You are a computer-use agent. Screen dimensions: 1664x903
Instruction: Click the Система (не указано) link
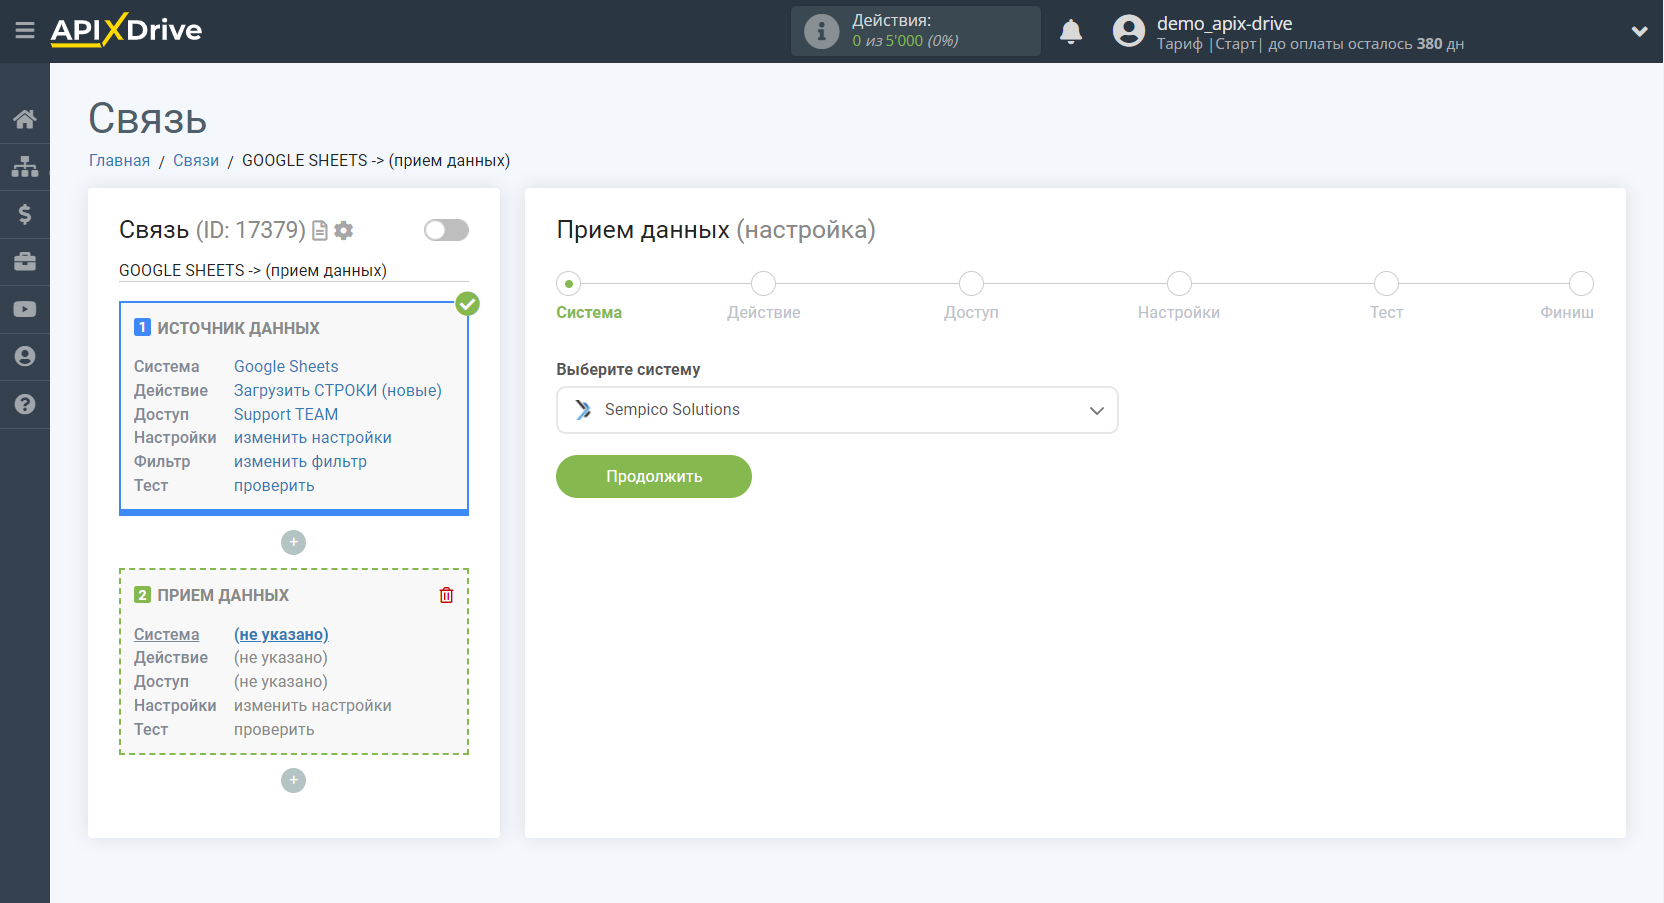tap(281, 635)
